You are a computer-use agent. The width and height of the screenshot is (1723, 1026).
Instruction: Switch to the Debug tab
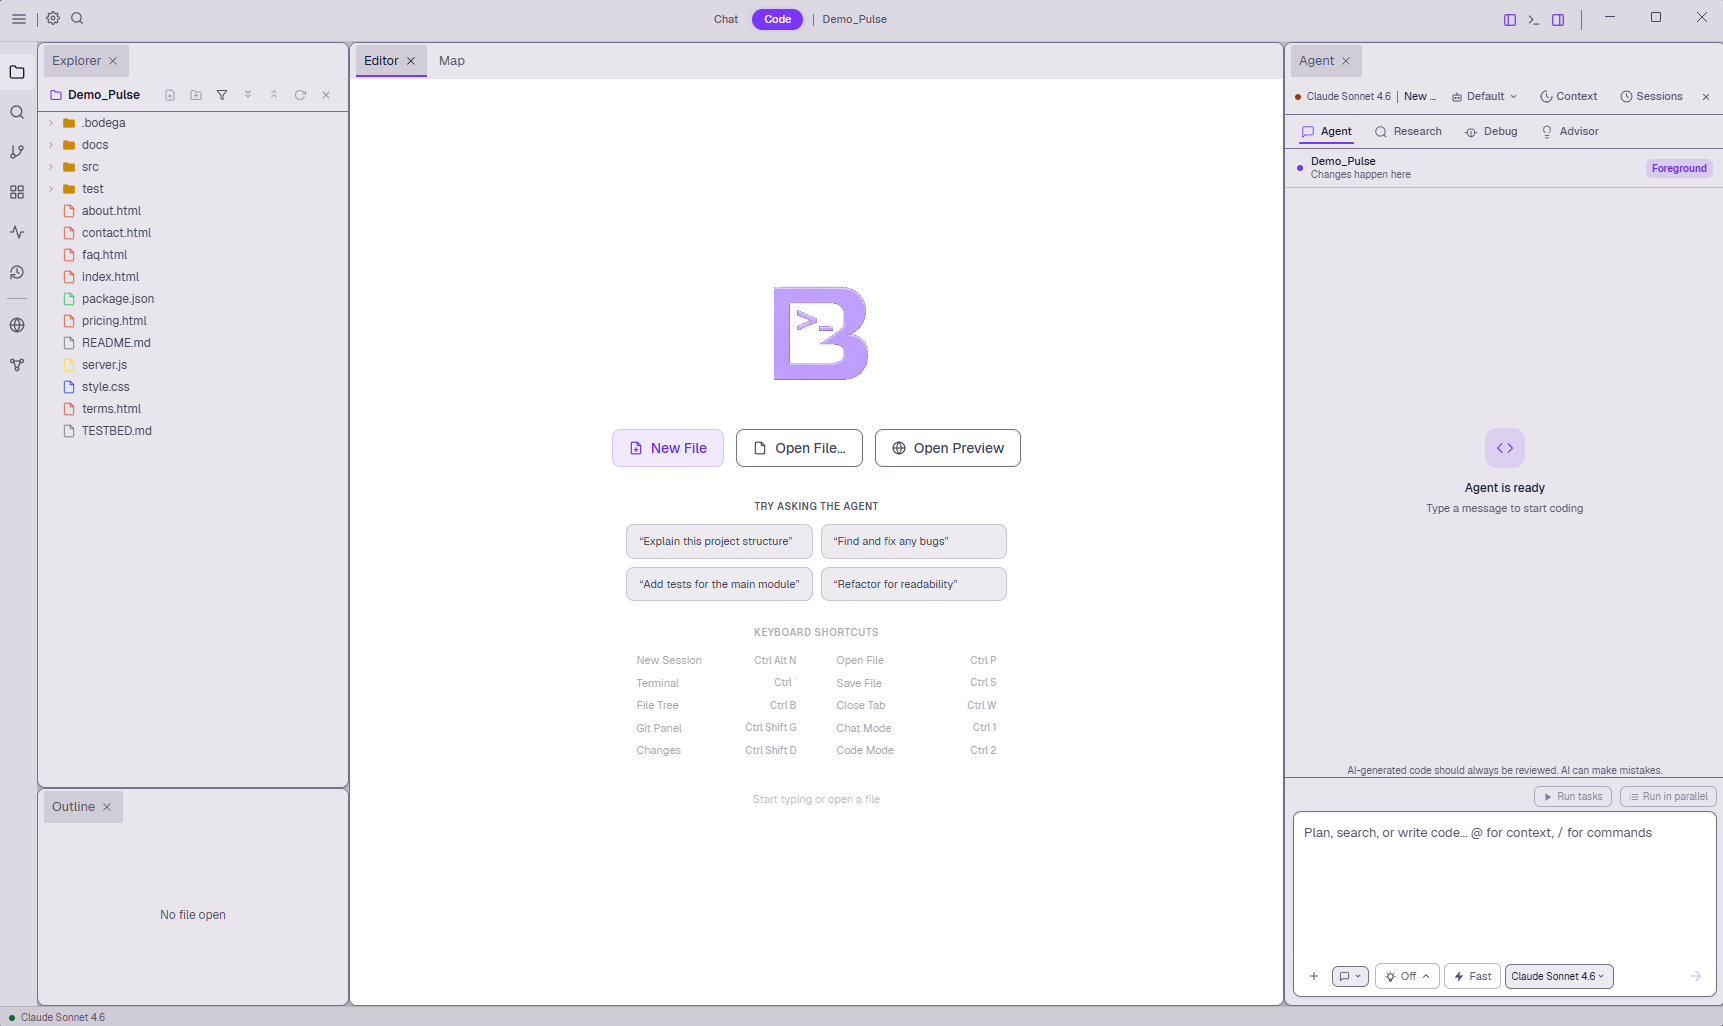point(1491,131)
